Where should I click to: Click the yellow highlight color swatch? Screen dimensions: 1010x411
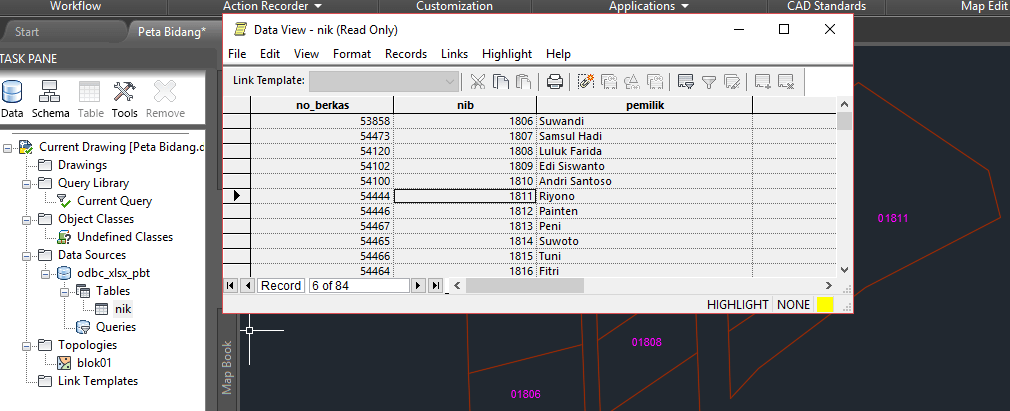pyautogui.click(x=824, y=305)
